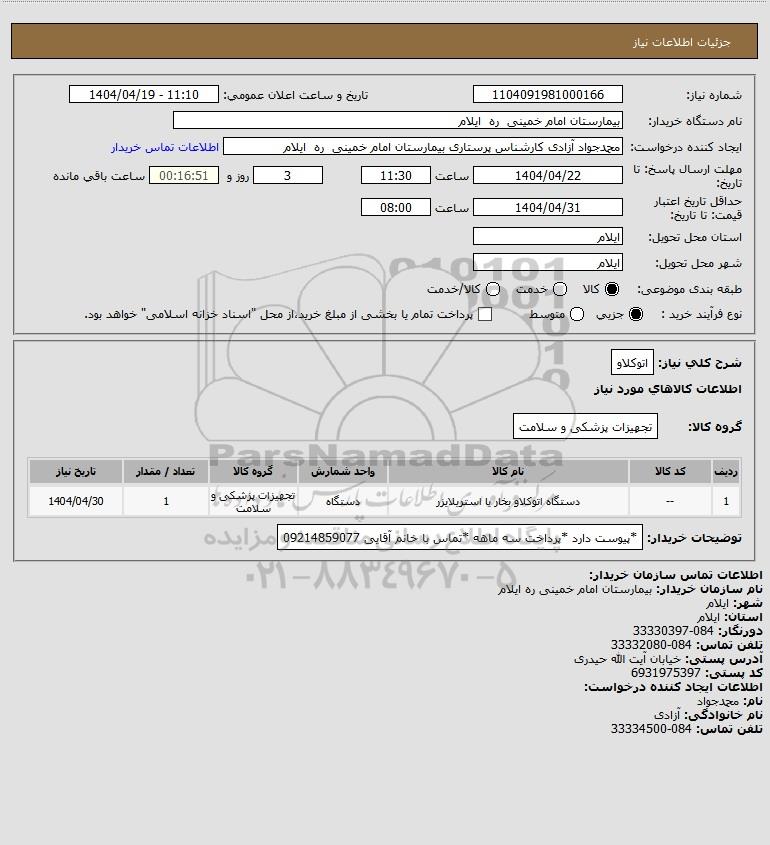The height and width of the screenshot is (845, 770).
Task: Select the کالا/خدمت radio button
Action: [x=492, y=289]
